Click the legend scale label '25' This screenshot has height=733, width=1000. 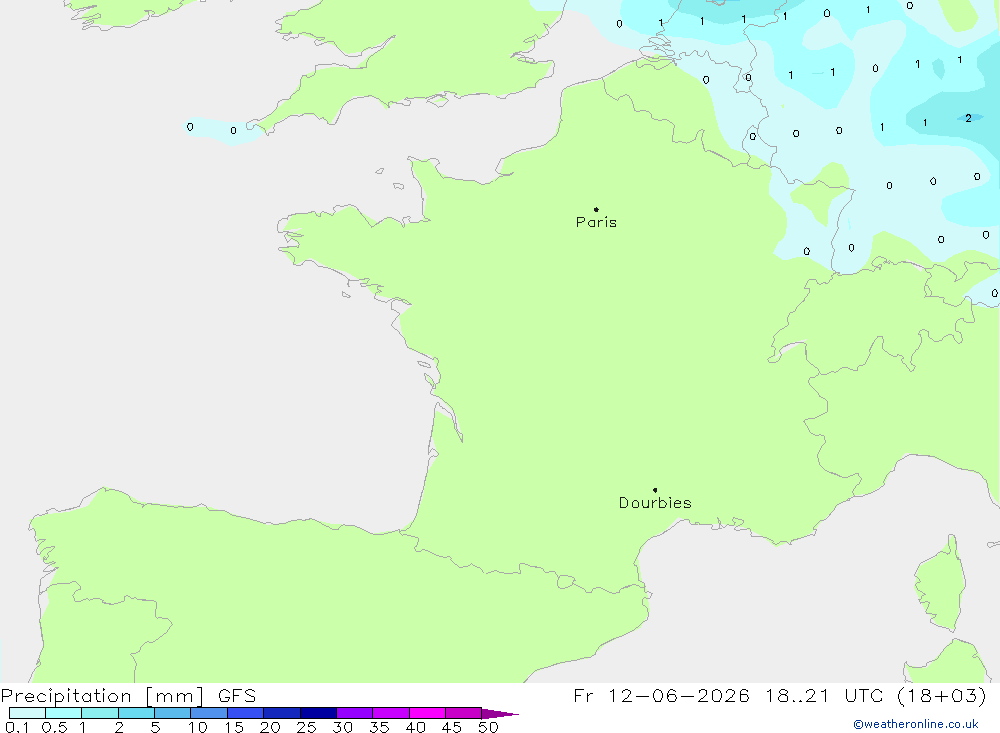click(306, 727)
